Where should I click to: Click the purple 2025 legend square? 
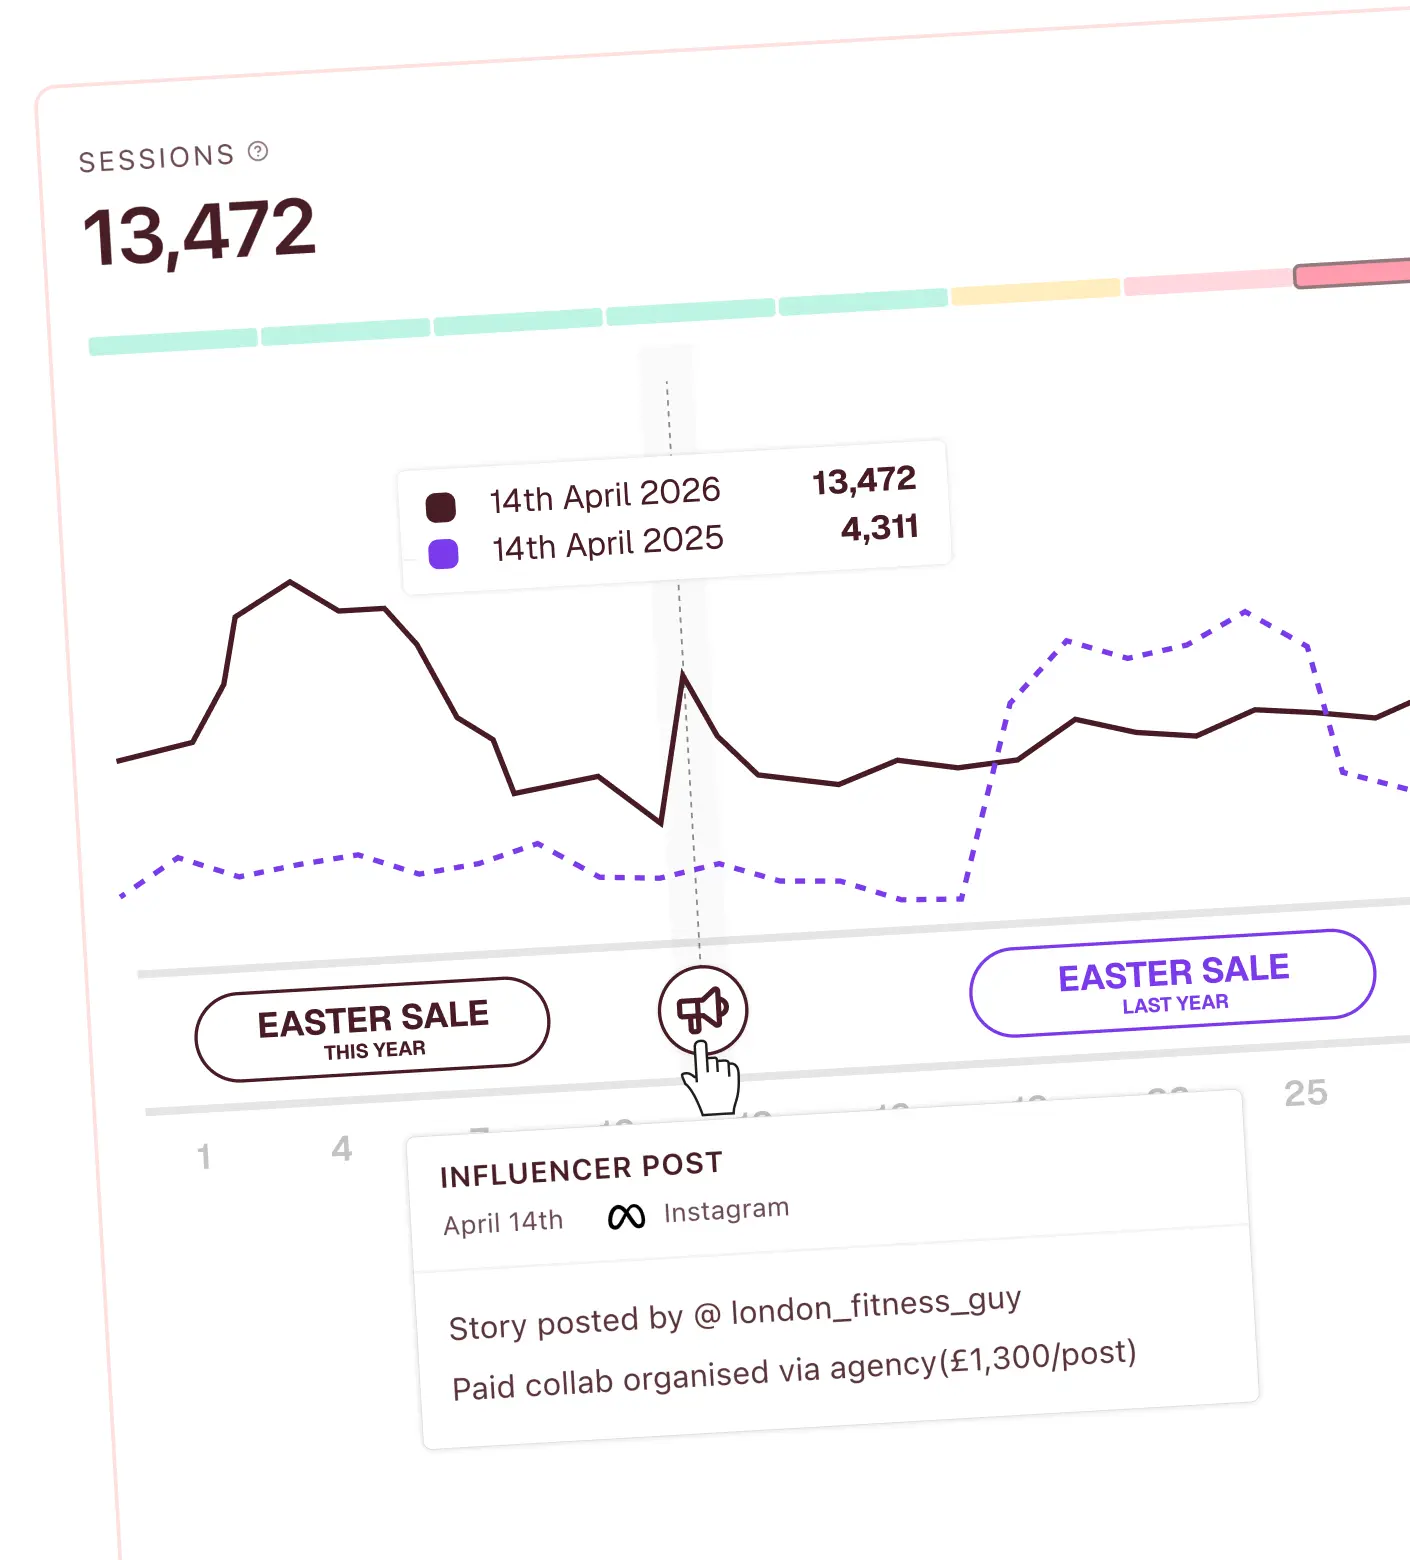tap(443, 553)
